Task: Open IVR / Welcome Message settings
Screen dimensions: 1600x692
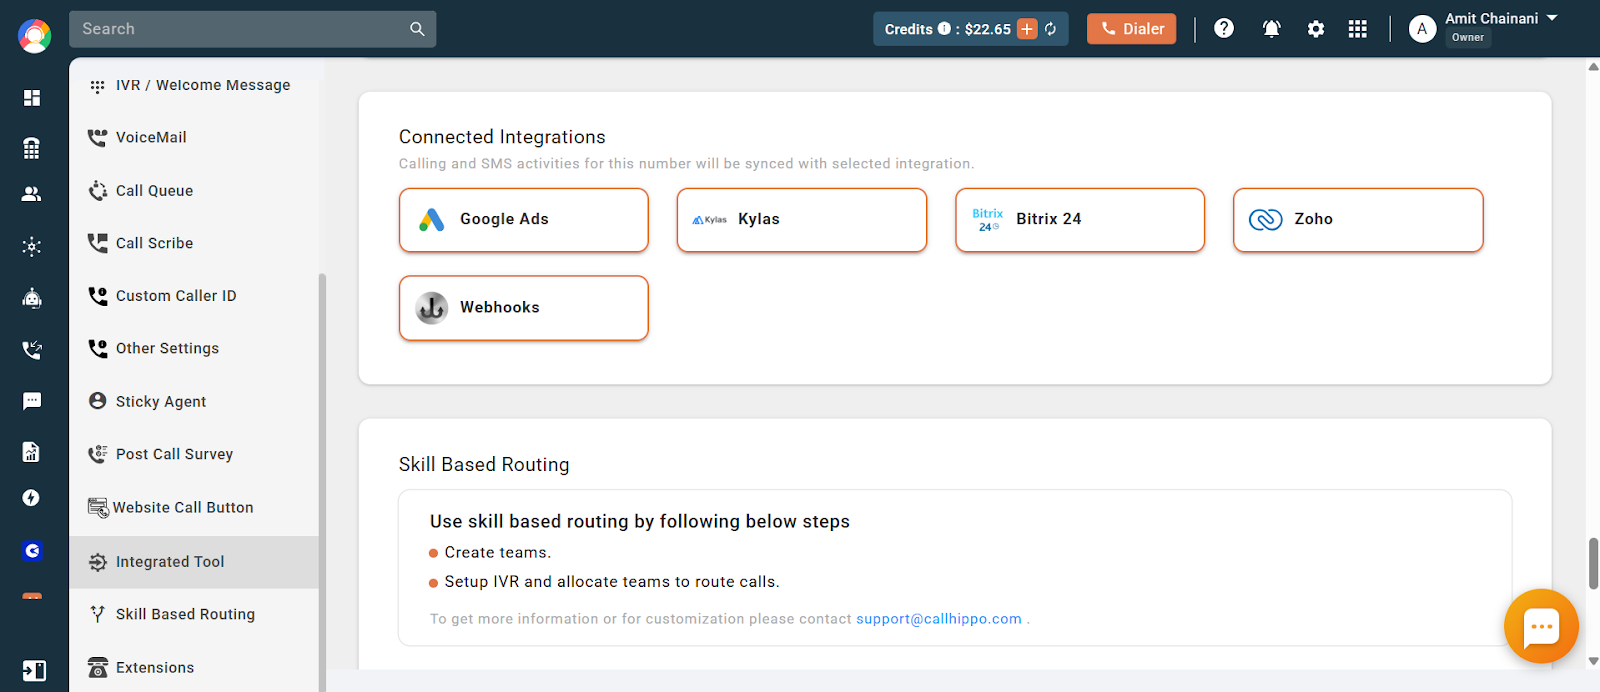Action: 194,85
